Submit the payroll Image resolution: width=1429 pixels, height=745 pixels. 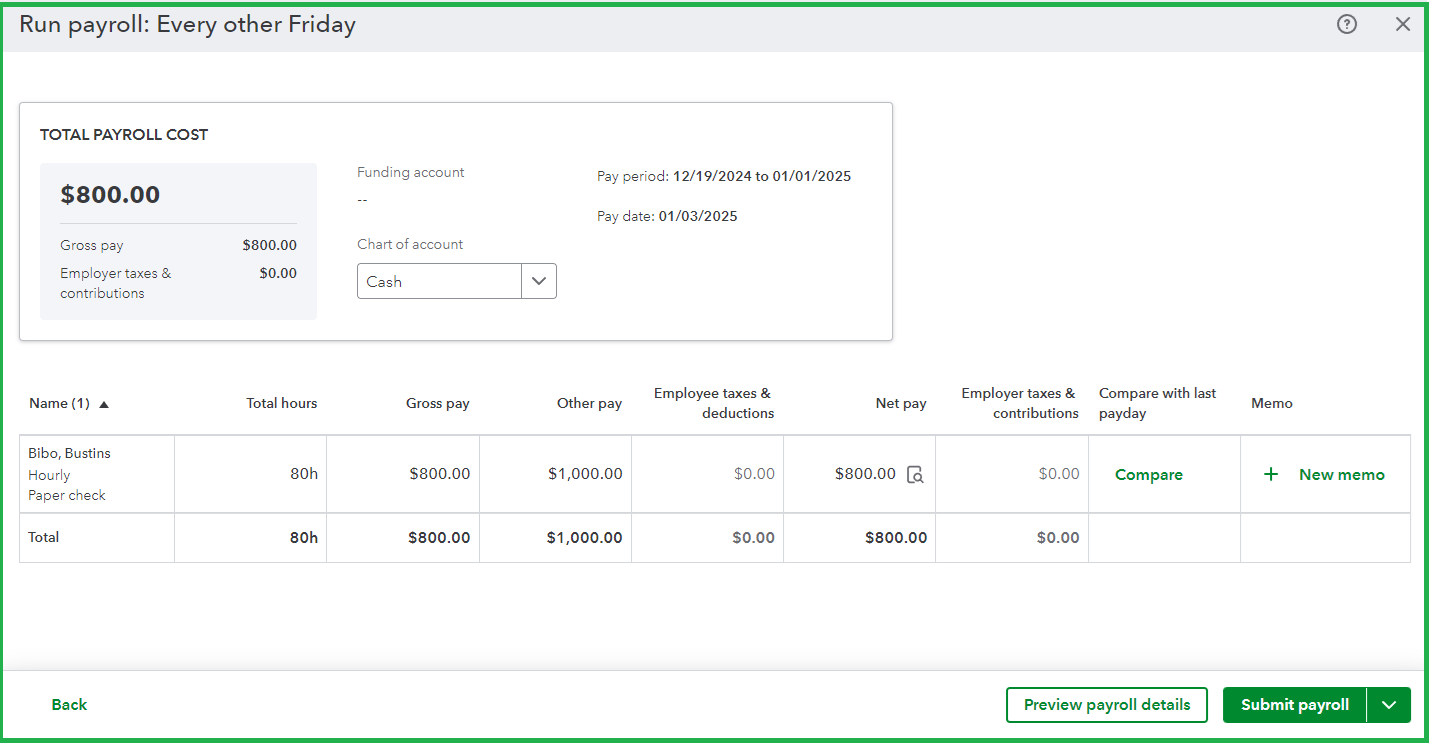coord(1295,705)
